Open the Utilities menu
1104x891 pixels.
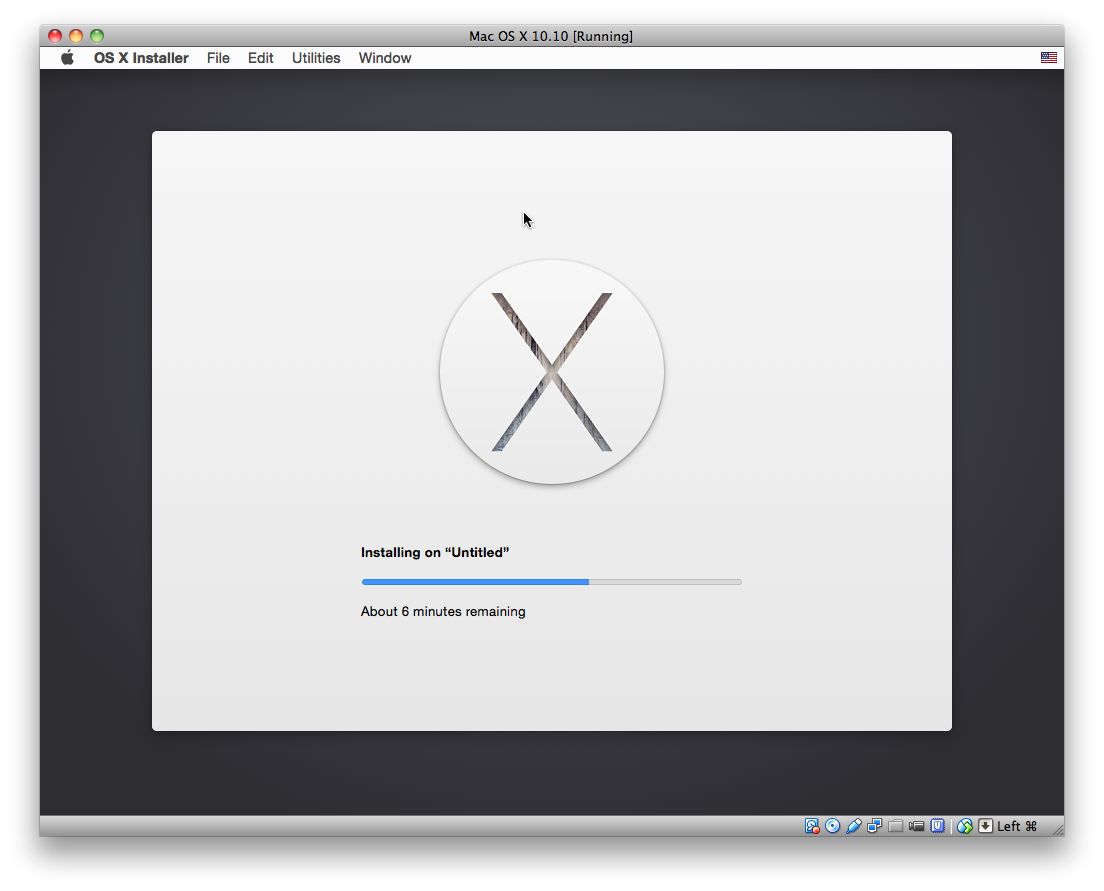(x=316, y=58)
